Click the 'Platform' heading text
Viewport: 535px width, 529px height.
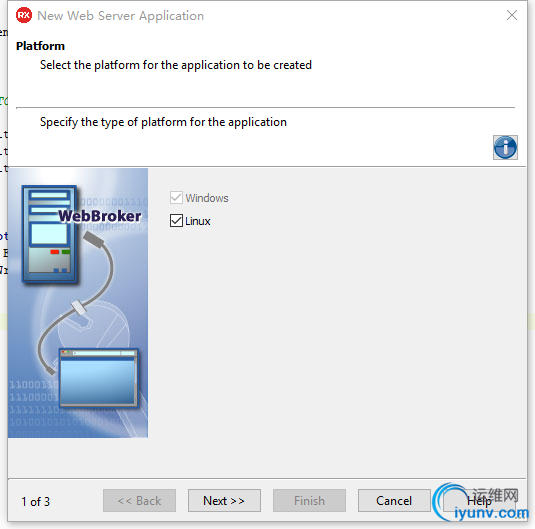click(x=40, y=46)
